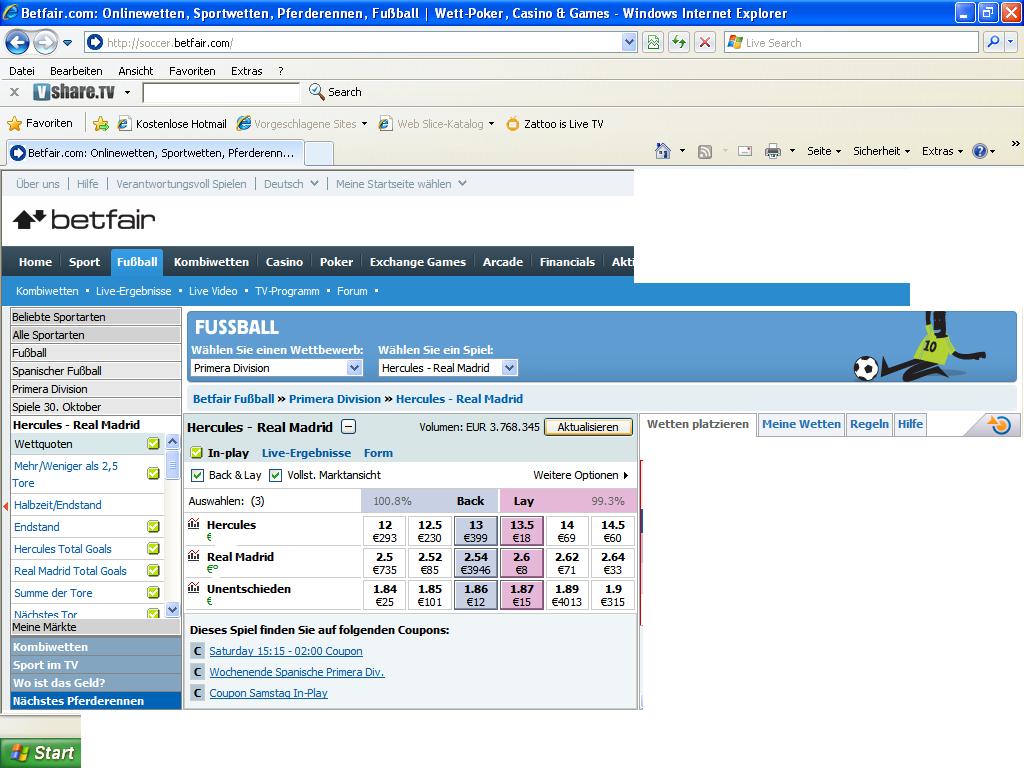Collapse the Hercules - Real Madrid market
The image size is (1024, 768).
point(349,427)
